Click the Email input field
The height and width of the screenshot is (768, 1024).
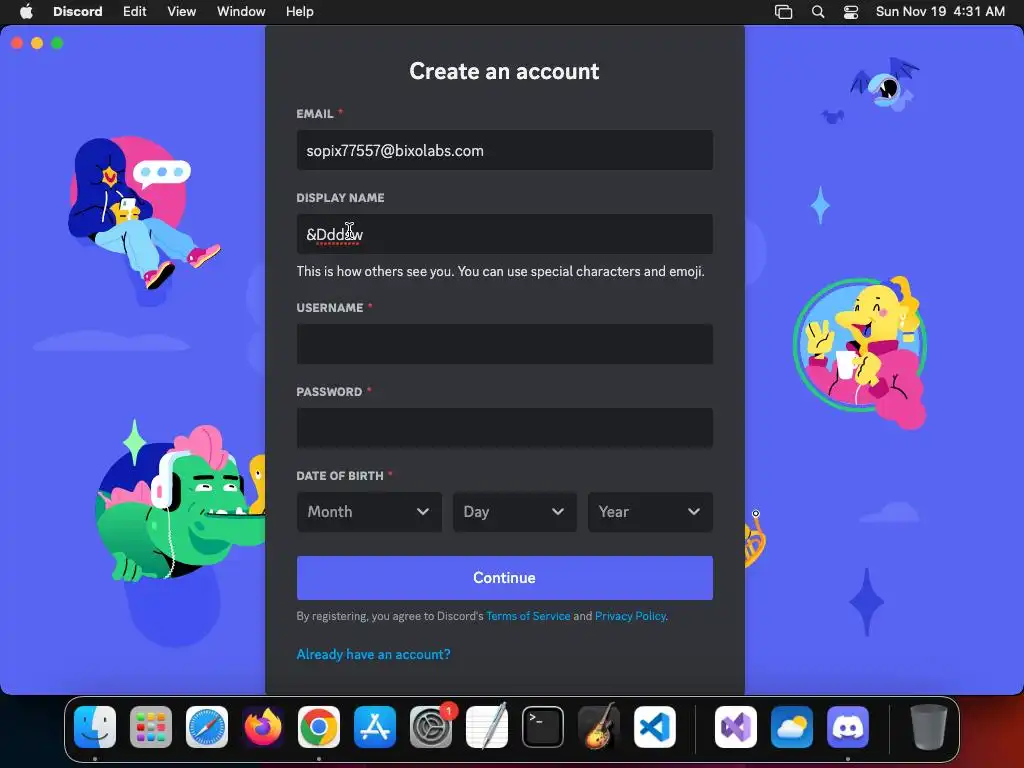(x=505, y=150)
